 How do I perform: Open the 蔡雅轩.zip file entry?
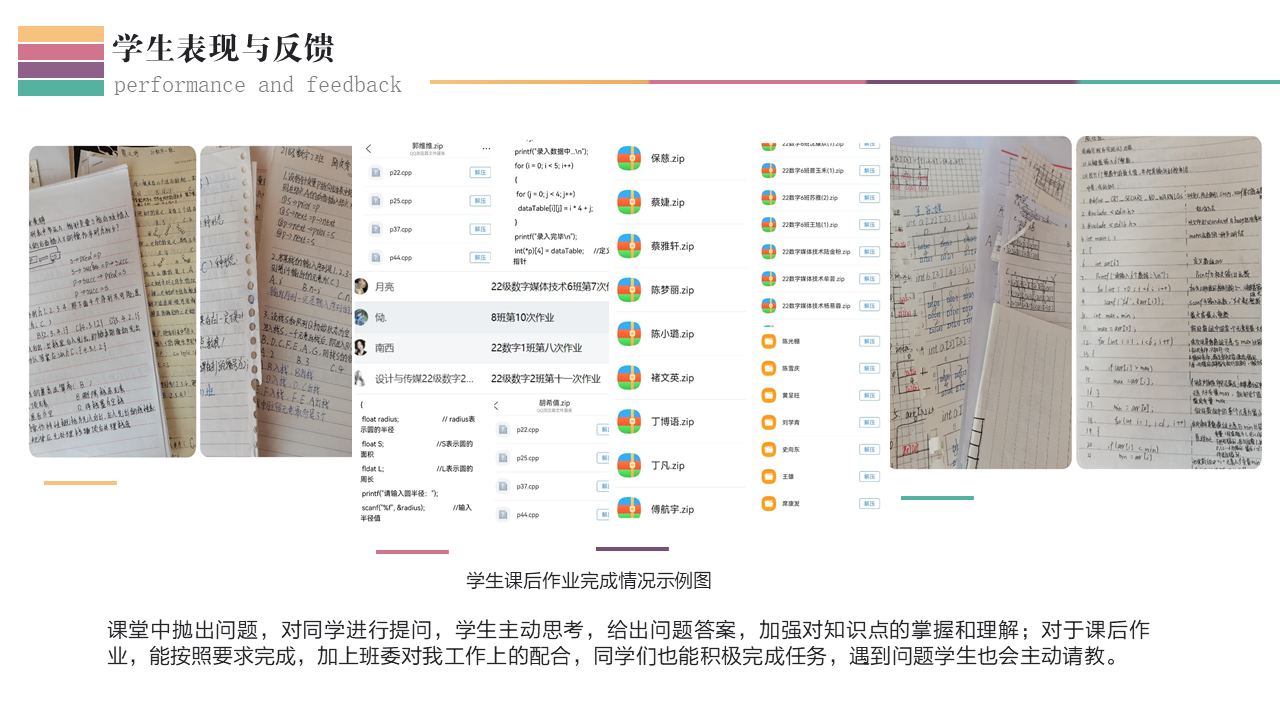click(x=672, y=246)
